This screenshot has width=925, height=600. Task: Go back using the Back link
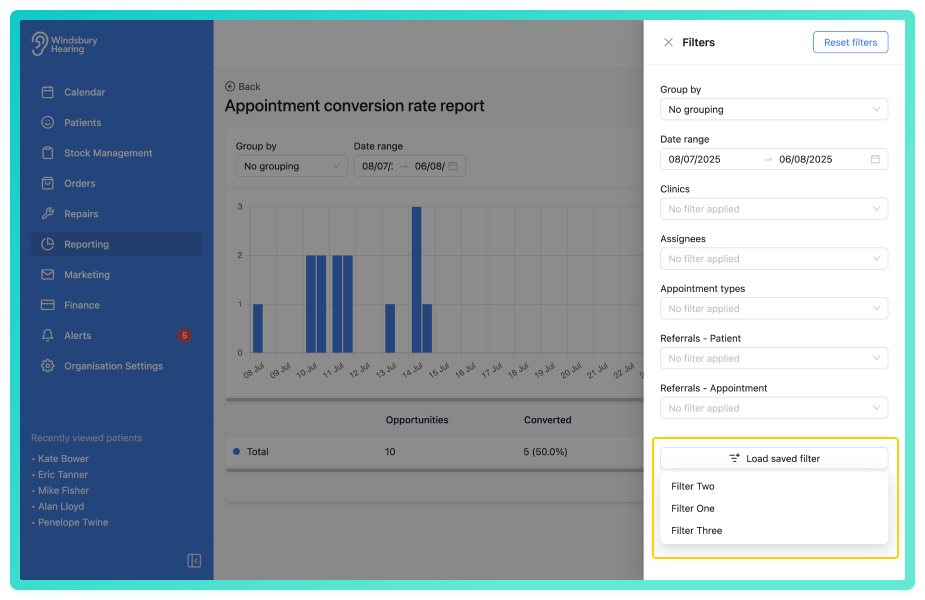[243, 87]
